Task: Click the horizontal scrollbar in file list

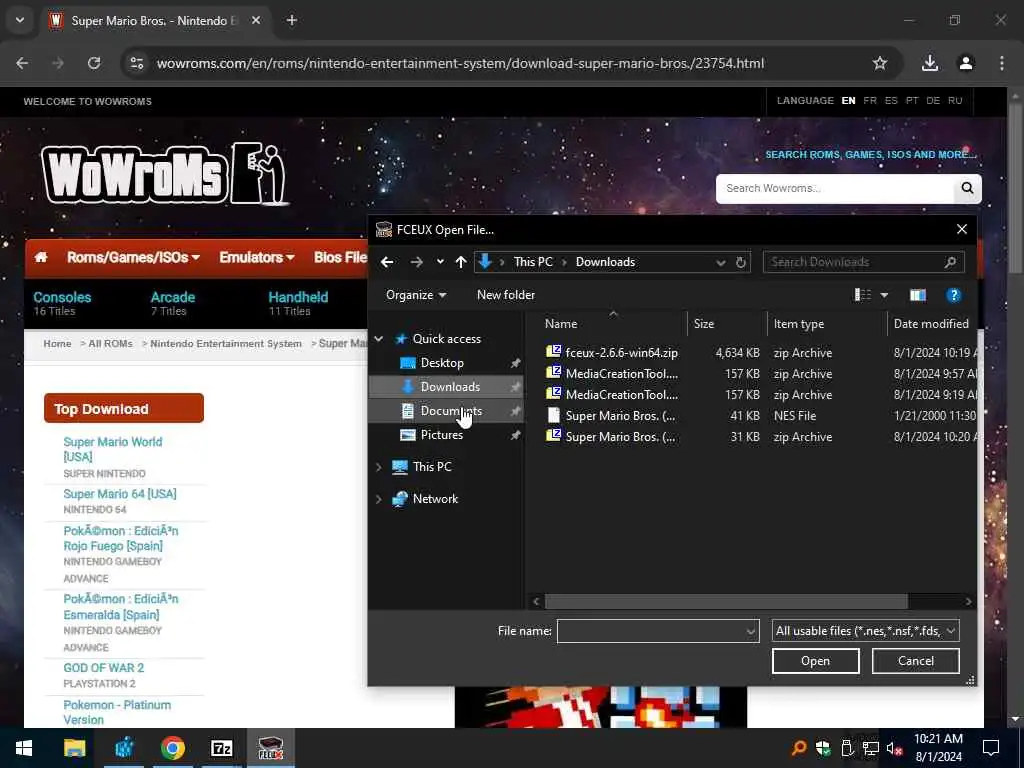Action: coord(726,601)
